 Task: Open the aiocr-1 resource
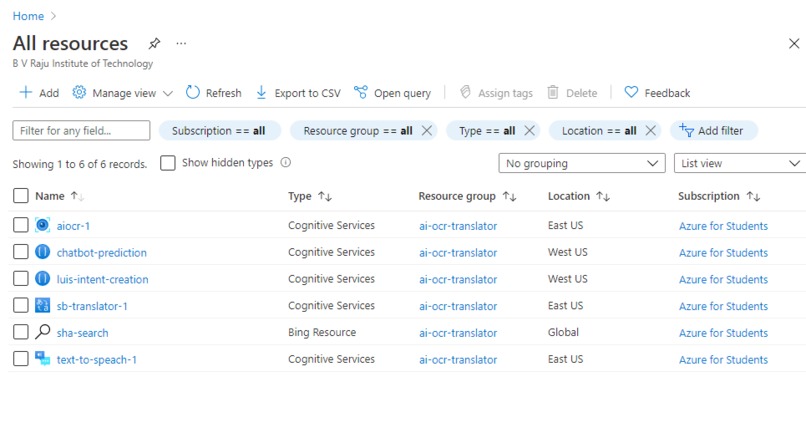coord(73,226)
